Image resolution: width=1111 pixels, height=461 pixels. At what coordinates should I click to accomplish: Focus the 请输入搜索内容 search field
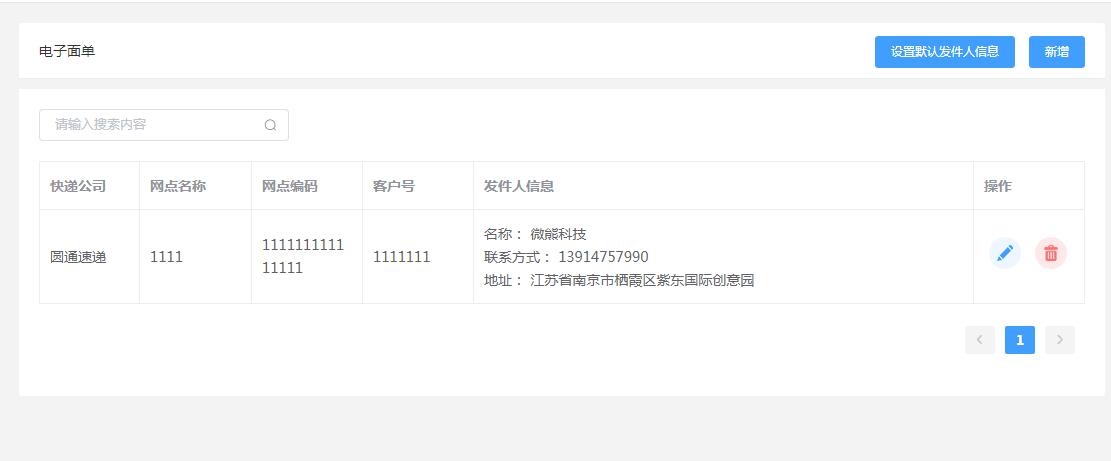(x=164, y=125)
